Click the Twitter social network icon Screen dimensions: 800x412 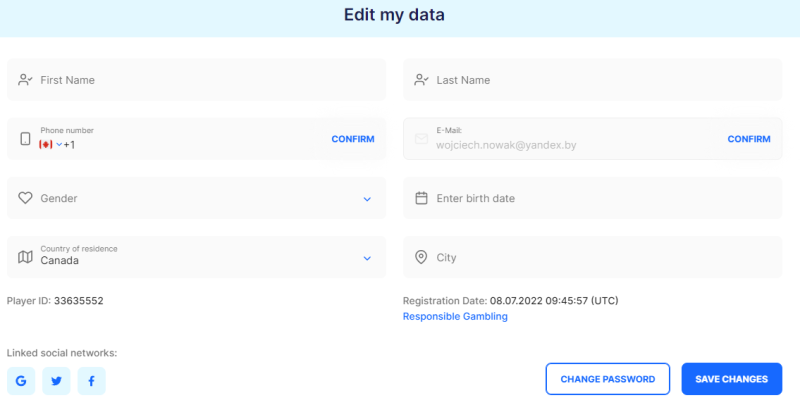[56, 380]
